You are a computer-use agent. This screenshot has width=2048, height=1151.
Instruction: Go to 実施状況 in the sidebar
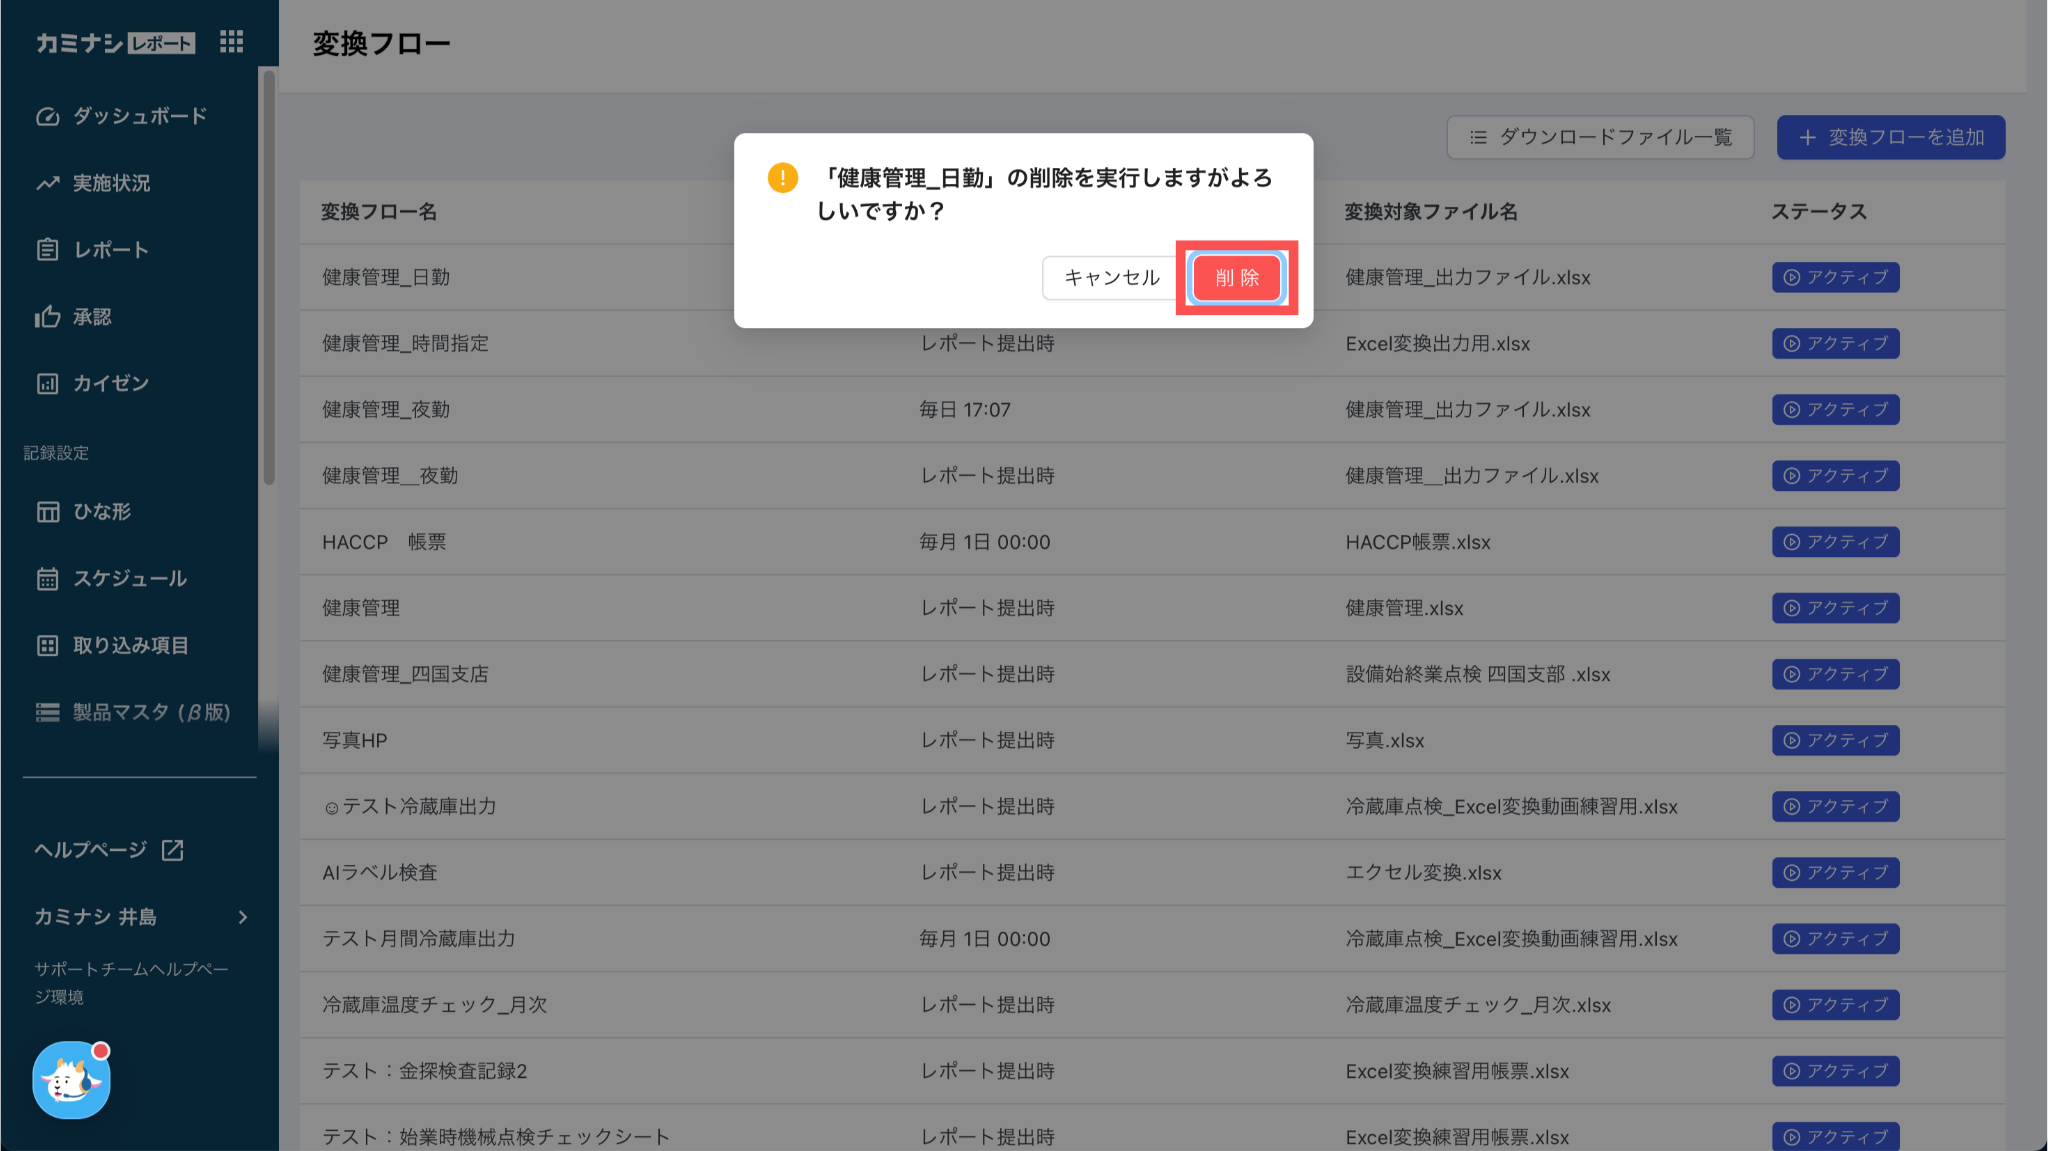click(x=111, y=183)
